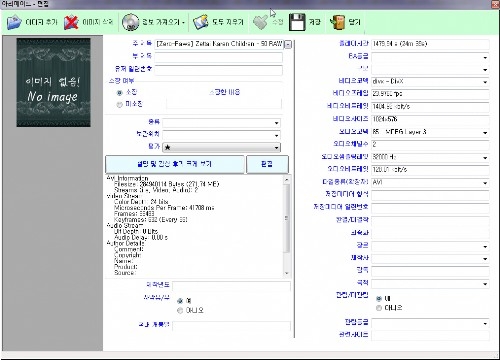500x360 pixels.
Task: Open the DVD disc fetch-info toolbar button
Action: [130, 22]
